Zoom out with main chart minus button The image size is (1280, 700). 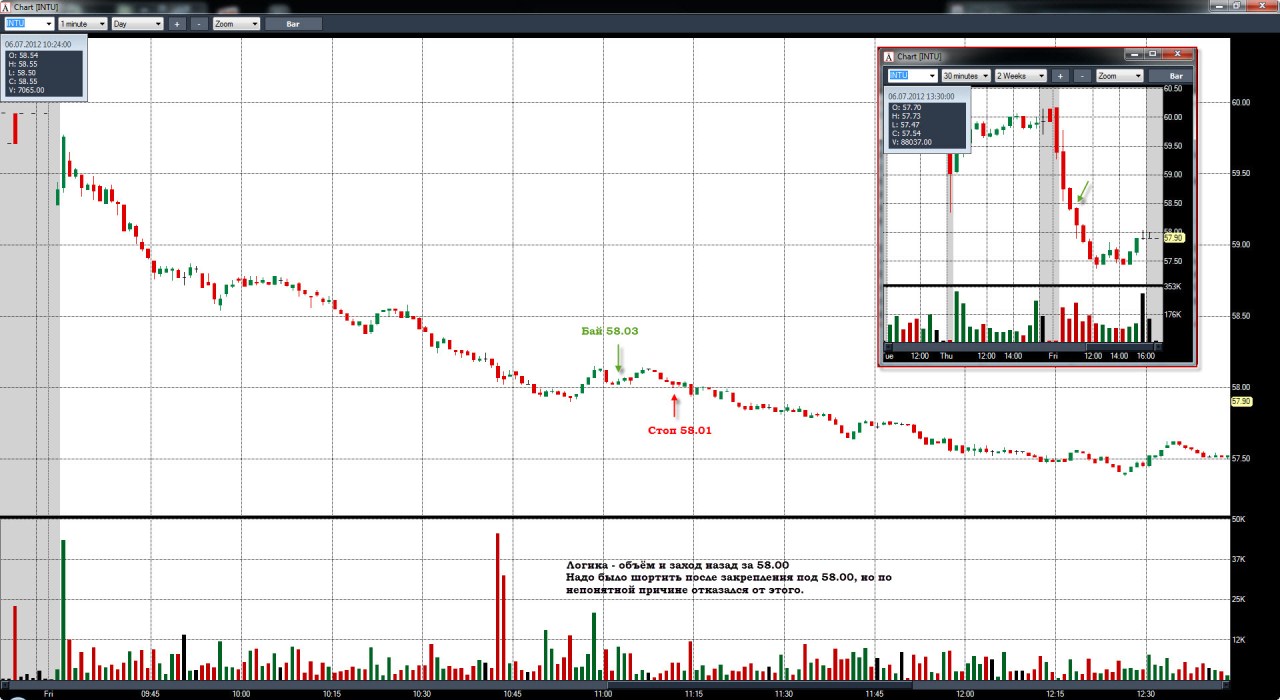[x=198, y=23]
